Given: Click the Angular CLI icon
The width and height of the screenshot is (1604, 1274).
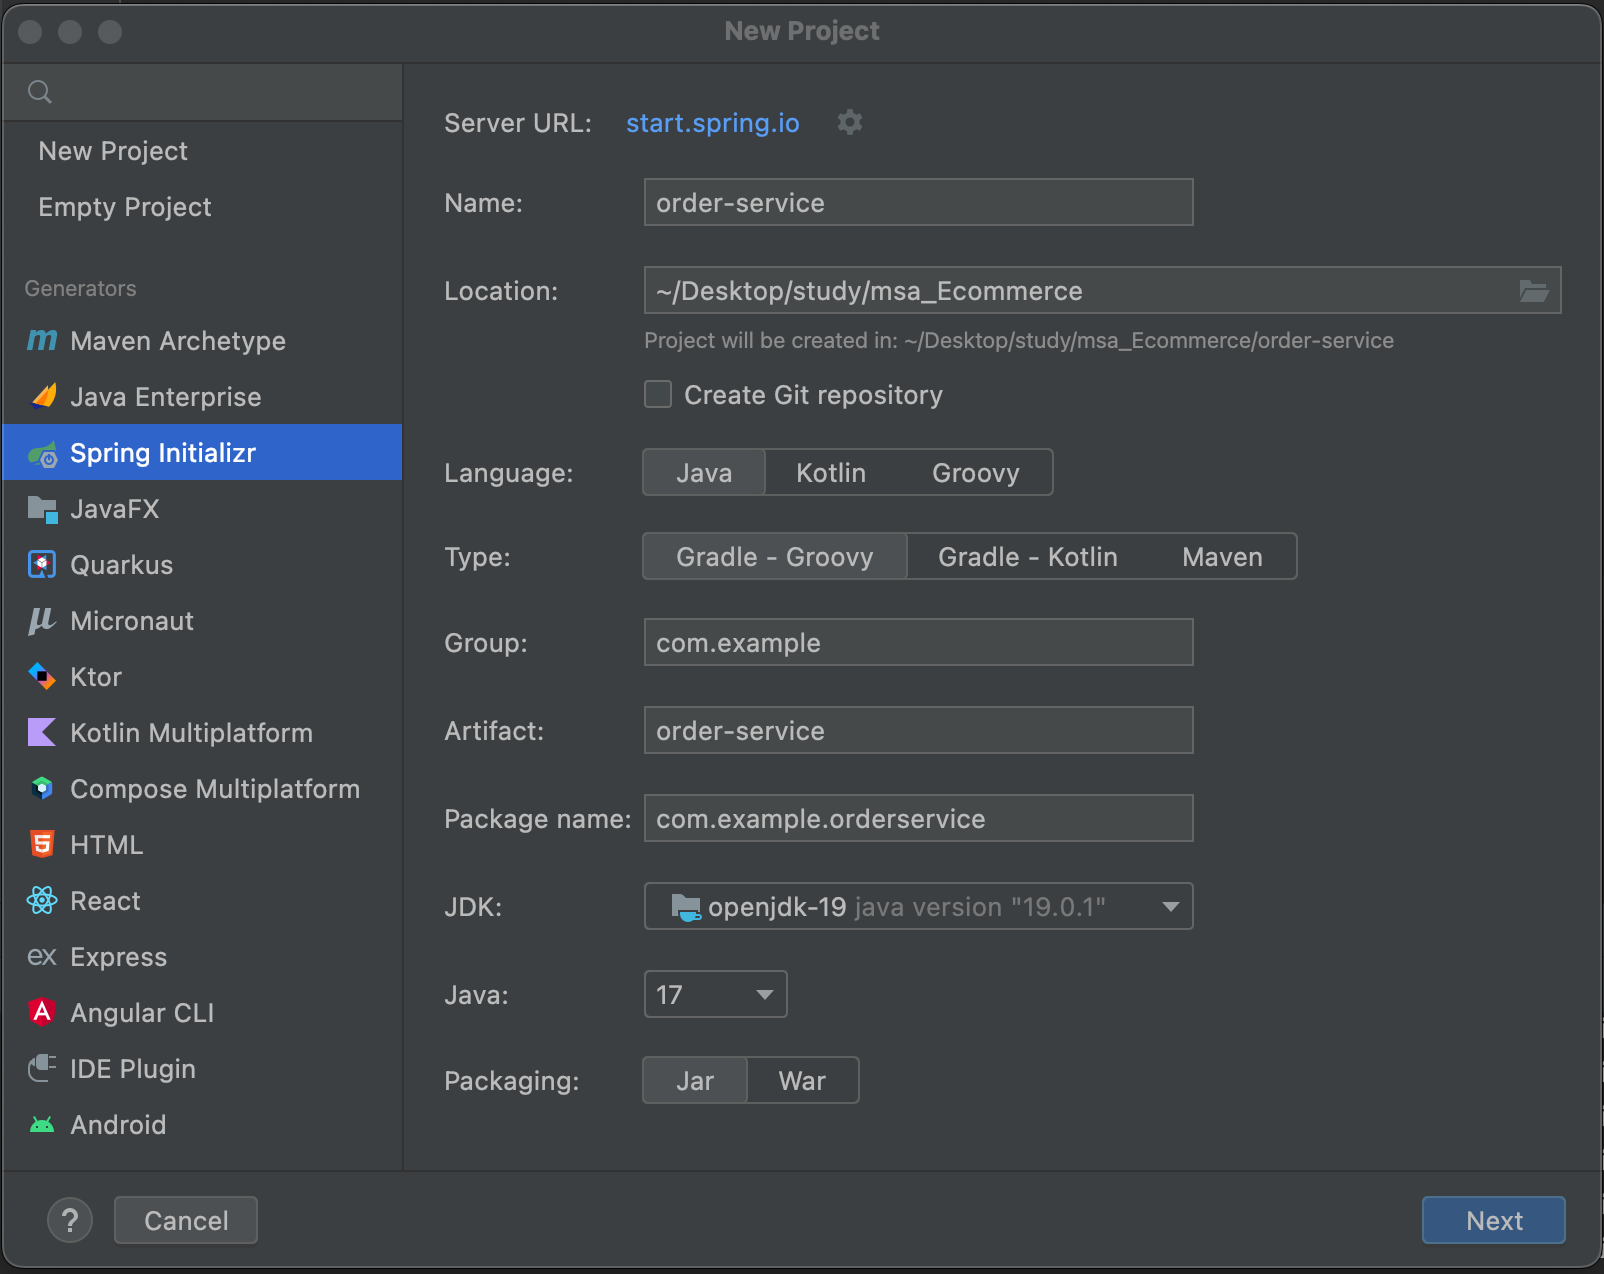Looking at the screenshot, I should [42, 1013].
